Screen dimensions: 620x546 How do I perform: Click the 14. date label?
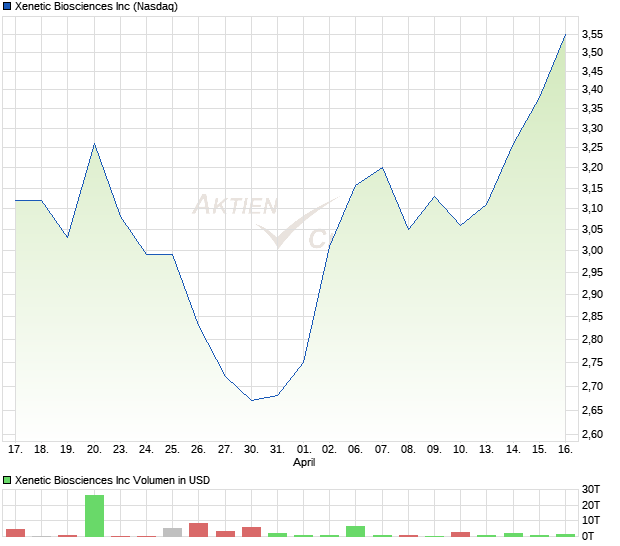[513, 450]
